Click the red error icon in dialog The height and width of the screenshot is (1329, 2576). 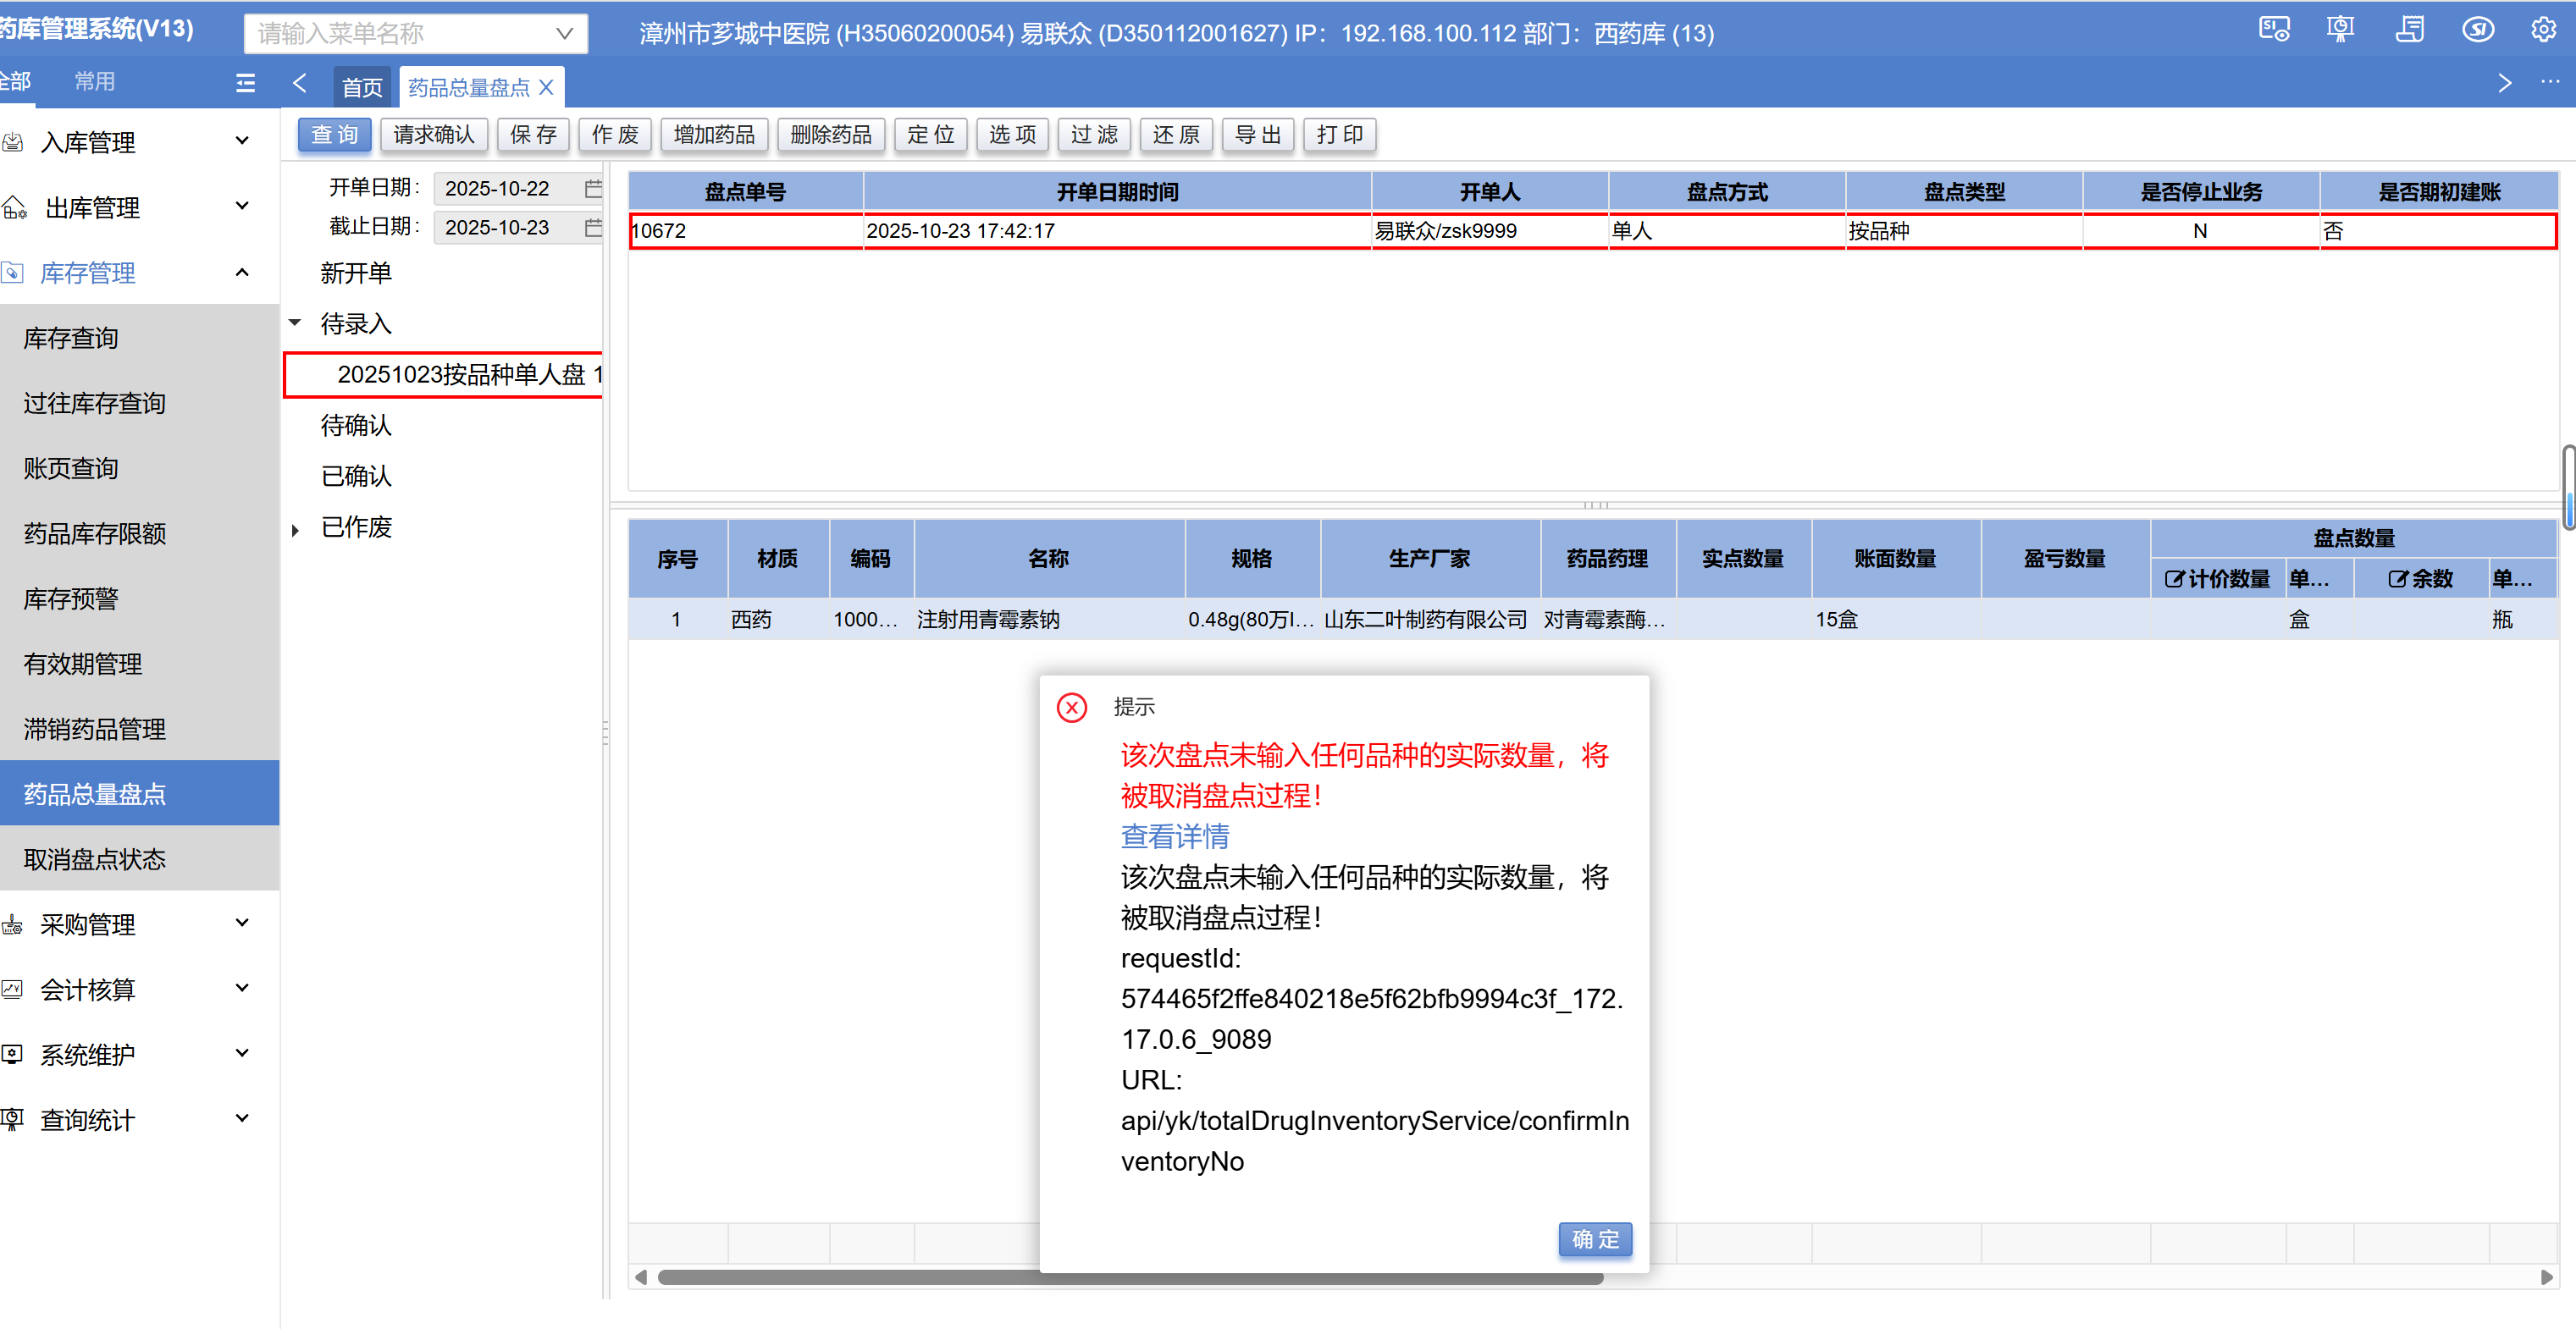click(x=1072, y=707)
